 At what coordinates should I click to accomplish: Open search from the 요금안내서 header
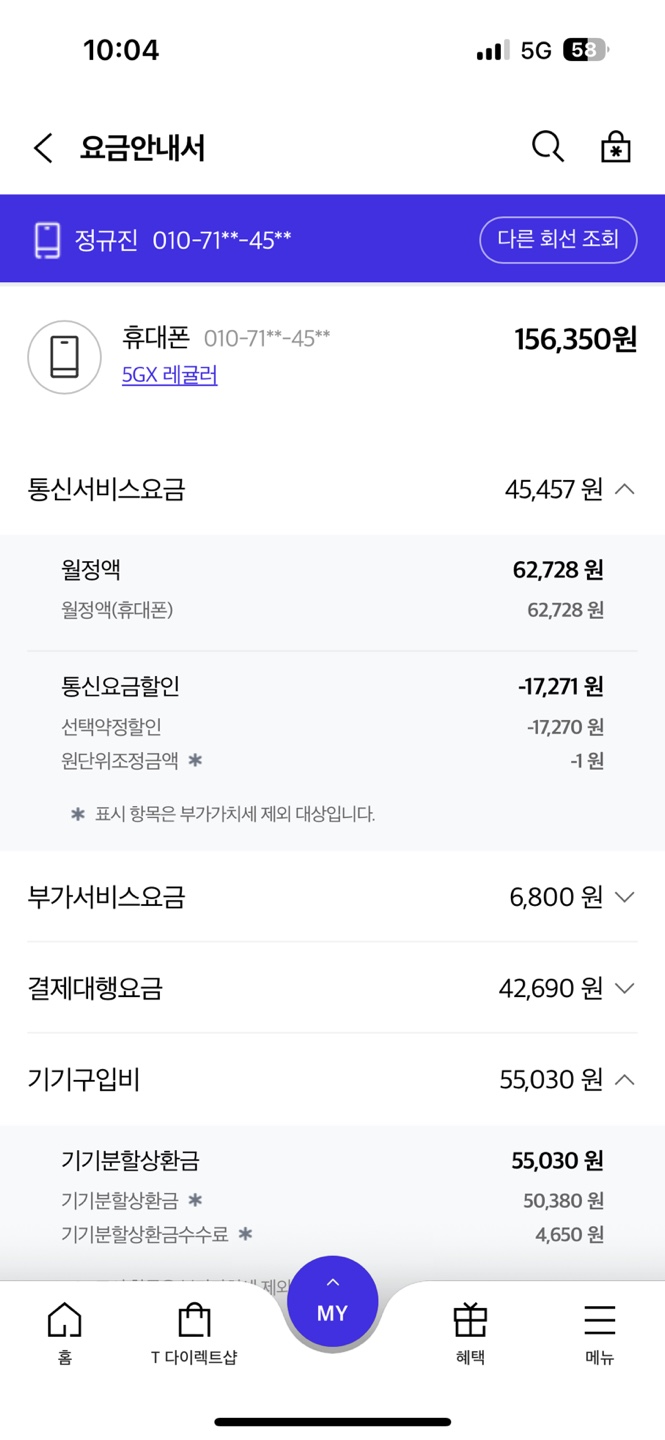click(x=547, y=146)
